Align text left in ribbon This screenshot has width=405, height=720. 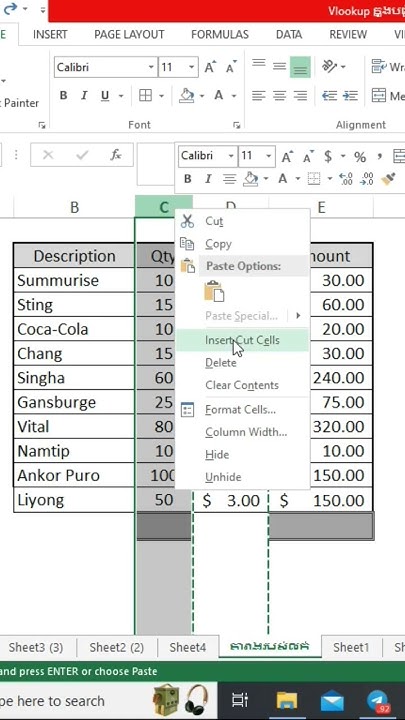coord(259,96)
